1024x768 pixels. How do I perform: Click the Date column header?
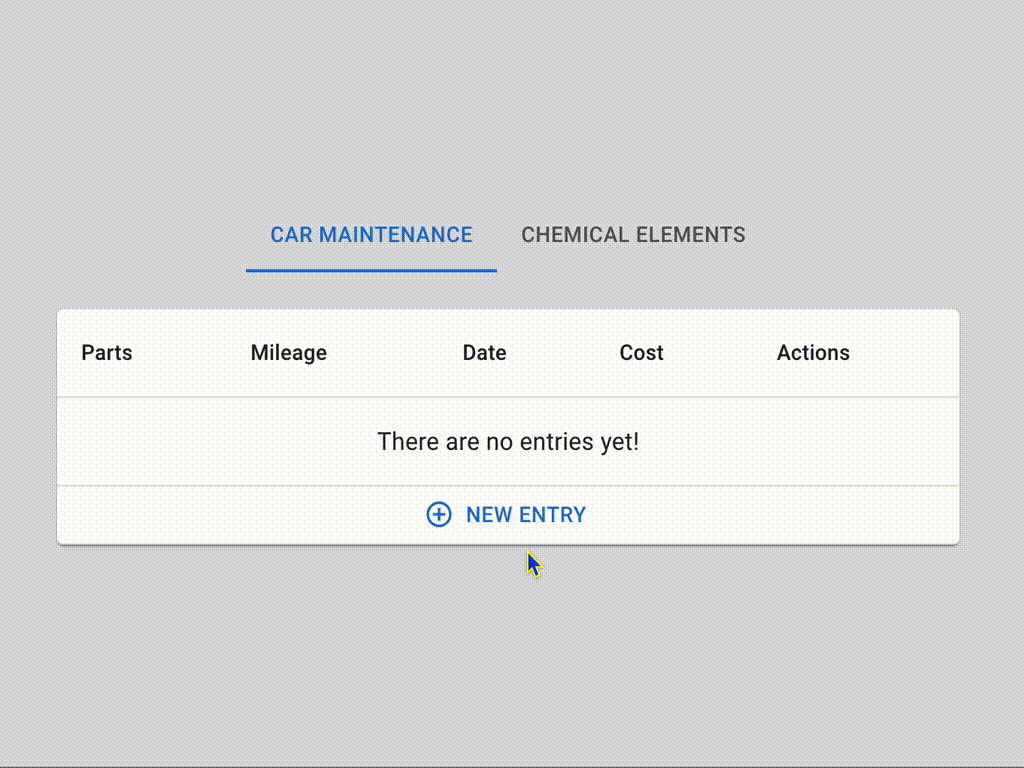coord(485,353)
